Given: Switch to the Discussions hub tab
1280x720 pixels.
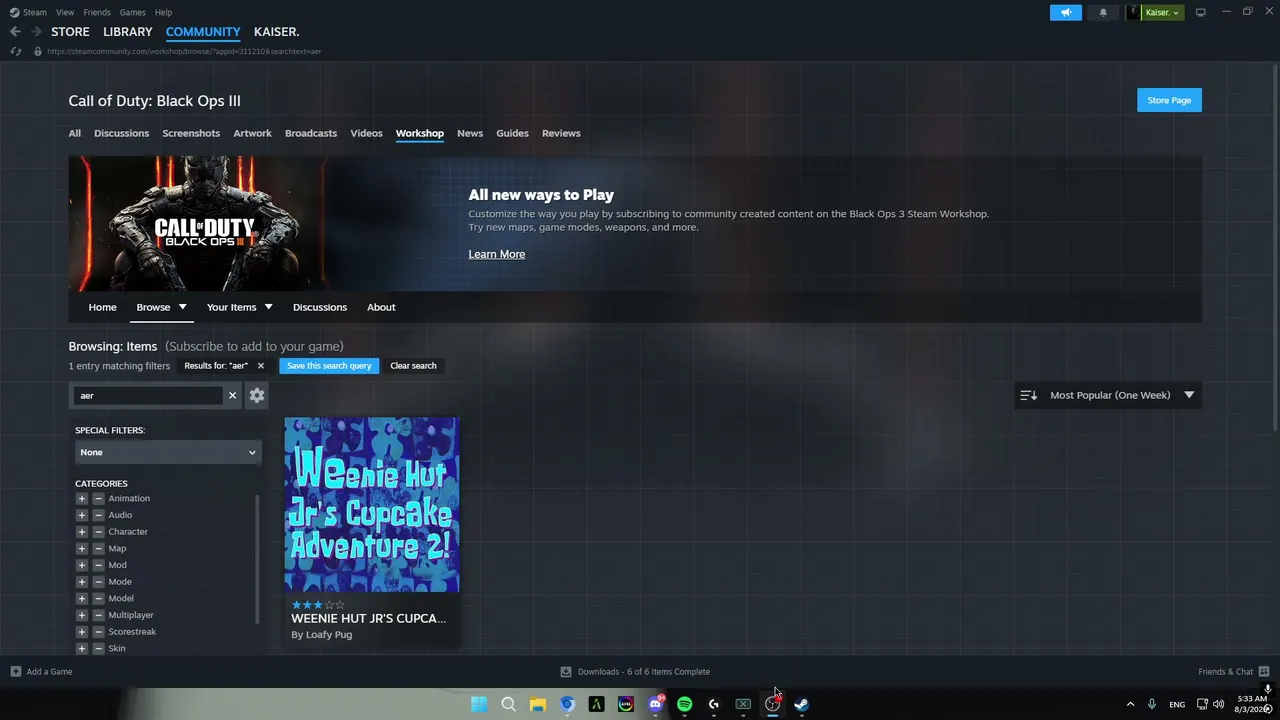Looking at the screenshot, I should (121, 133).
